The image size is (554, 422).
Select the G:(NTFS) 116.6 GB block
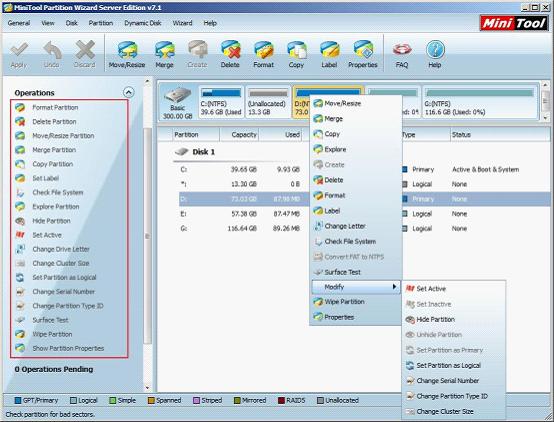[480, 102]
